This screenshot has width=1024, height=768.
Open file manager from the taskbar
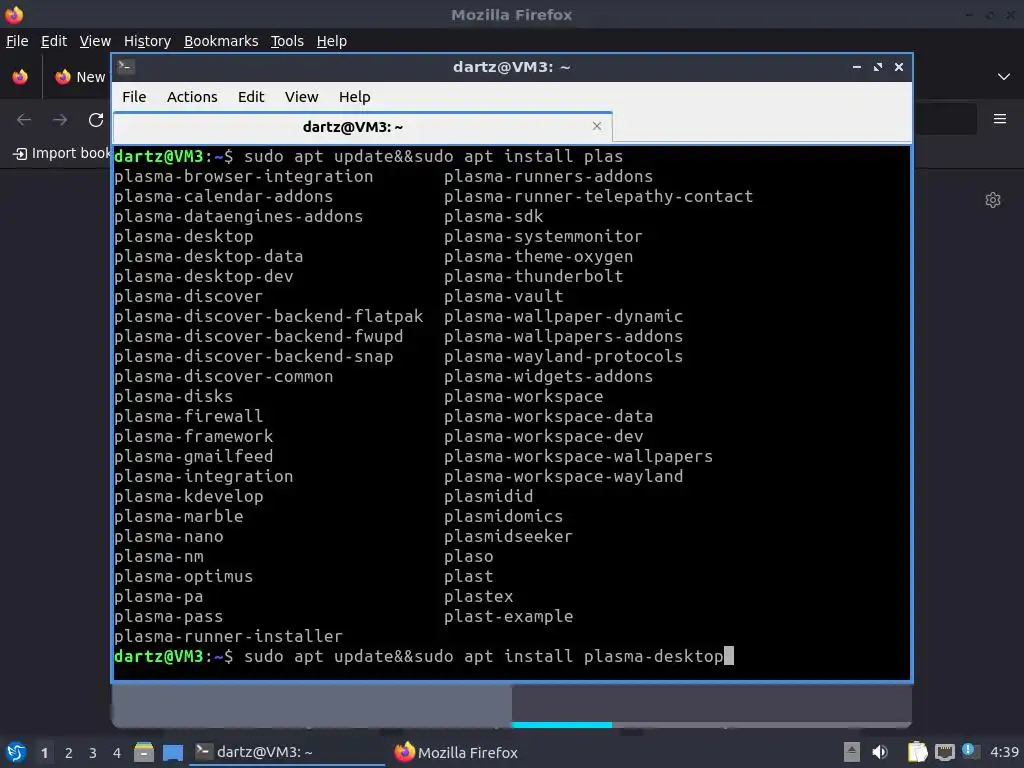coord(144,752)
